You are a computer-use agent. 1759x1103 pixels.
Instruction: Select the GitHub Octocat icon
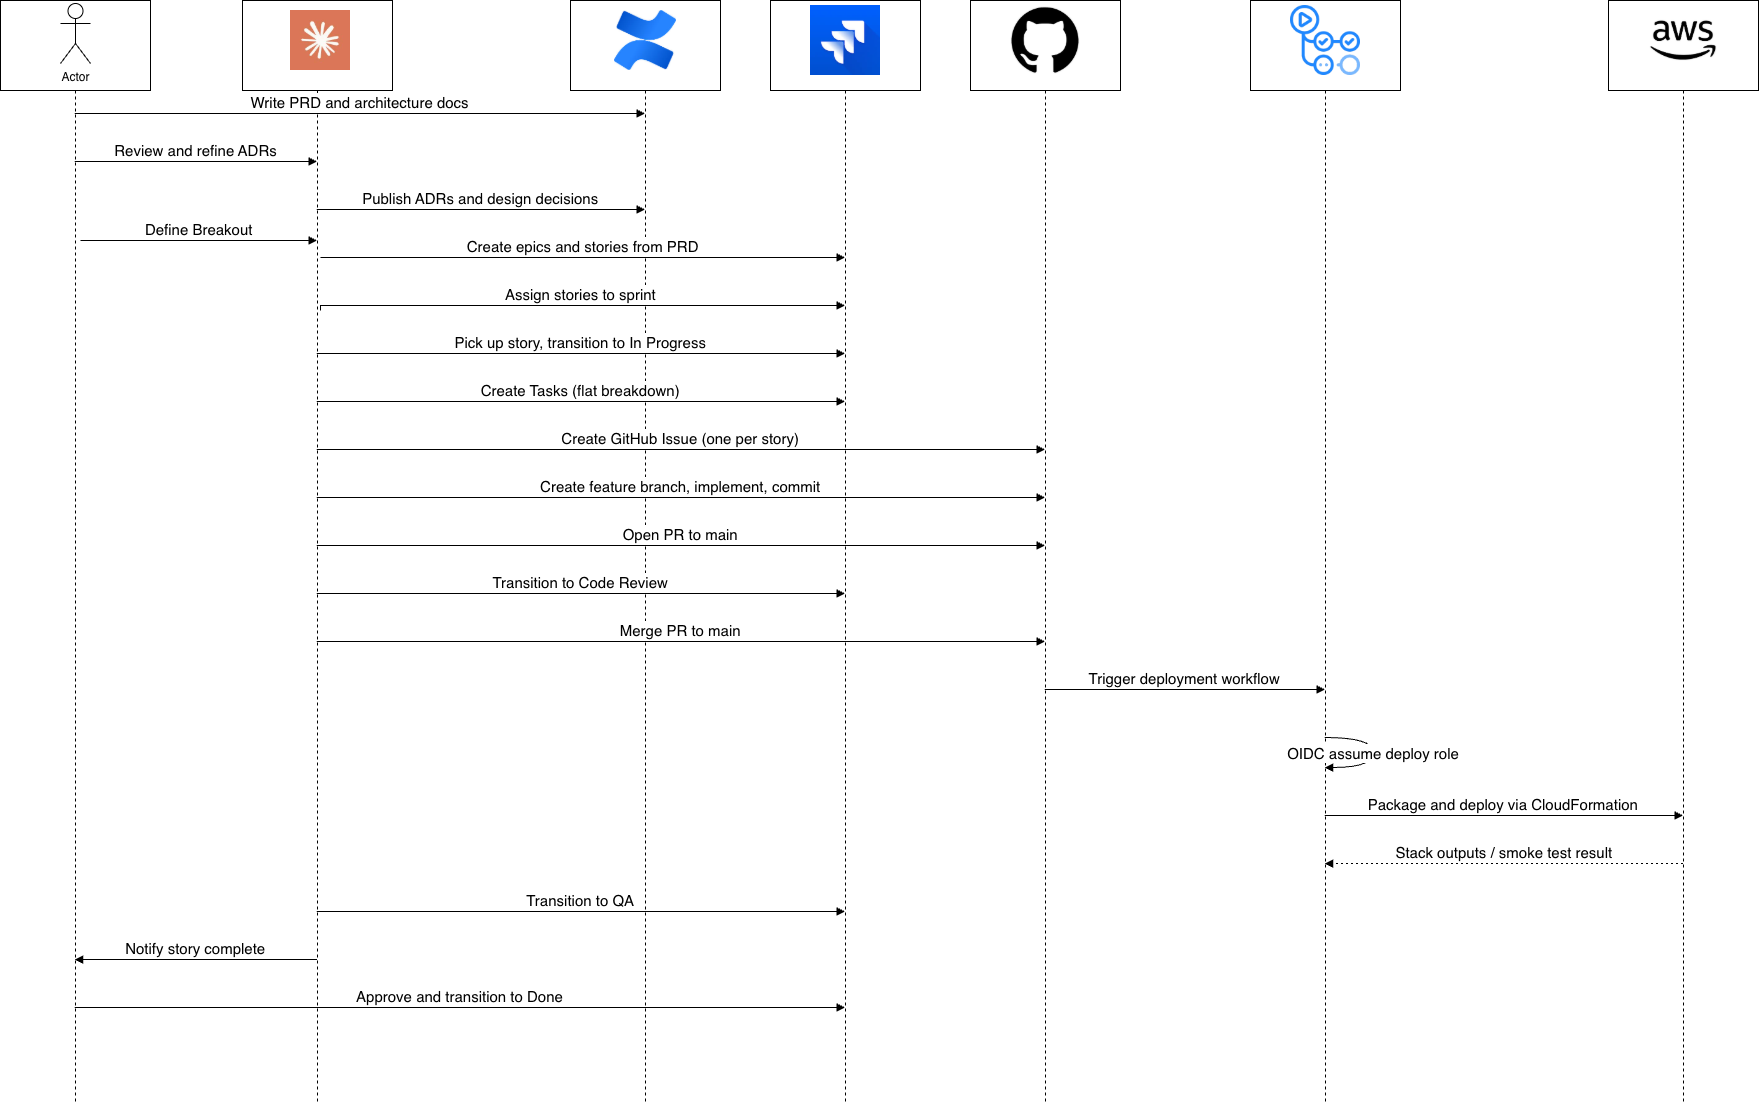1045,40
